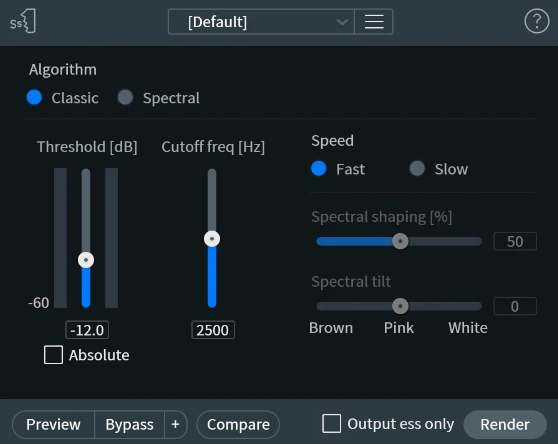The width and height of the screenshot is (558, 444).
Task: Click the Preview button
Action: [53, 424]
